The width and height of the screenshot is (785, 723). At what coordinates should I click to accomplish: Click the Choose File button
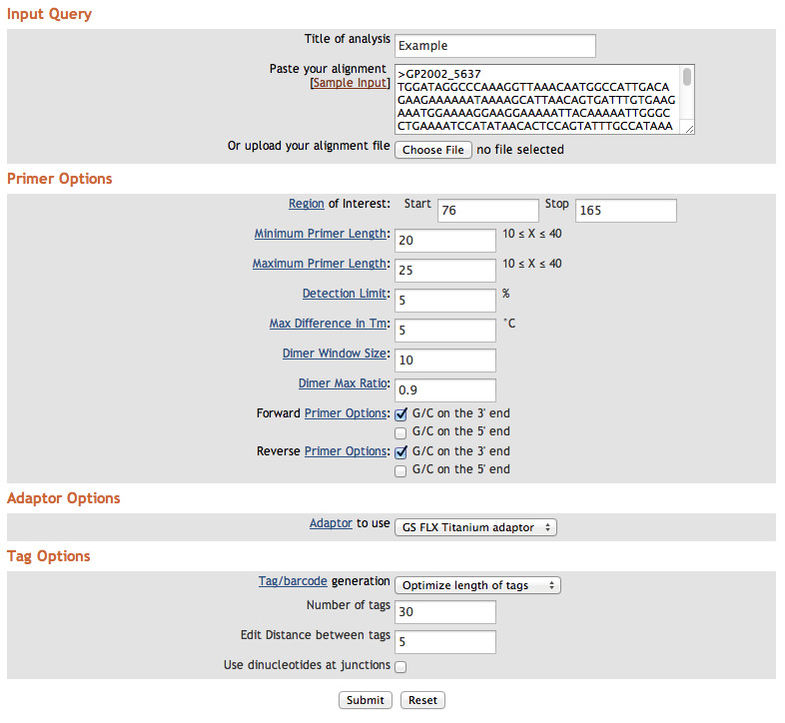433,150
